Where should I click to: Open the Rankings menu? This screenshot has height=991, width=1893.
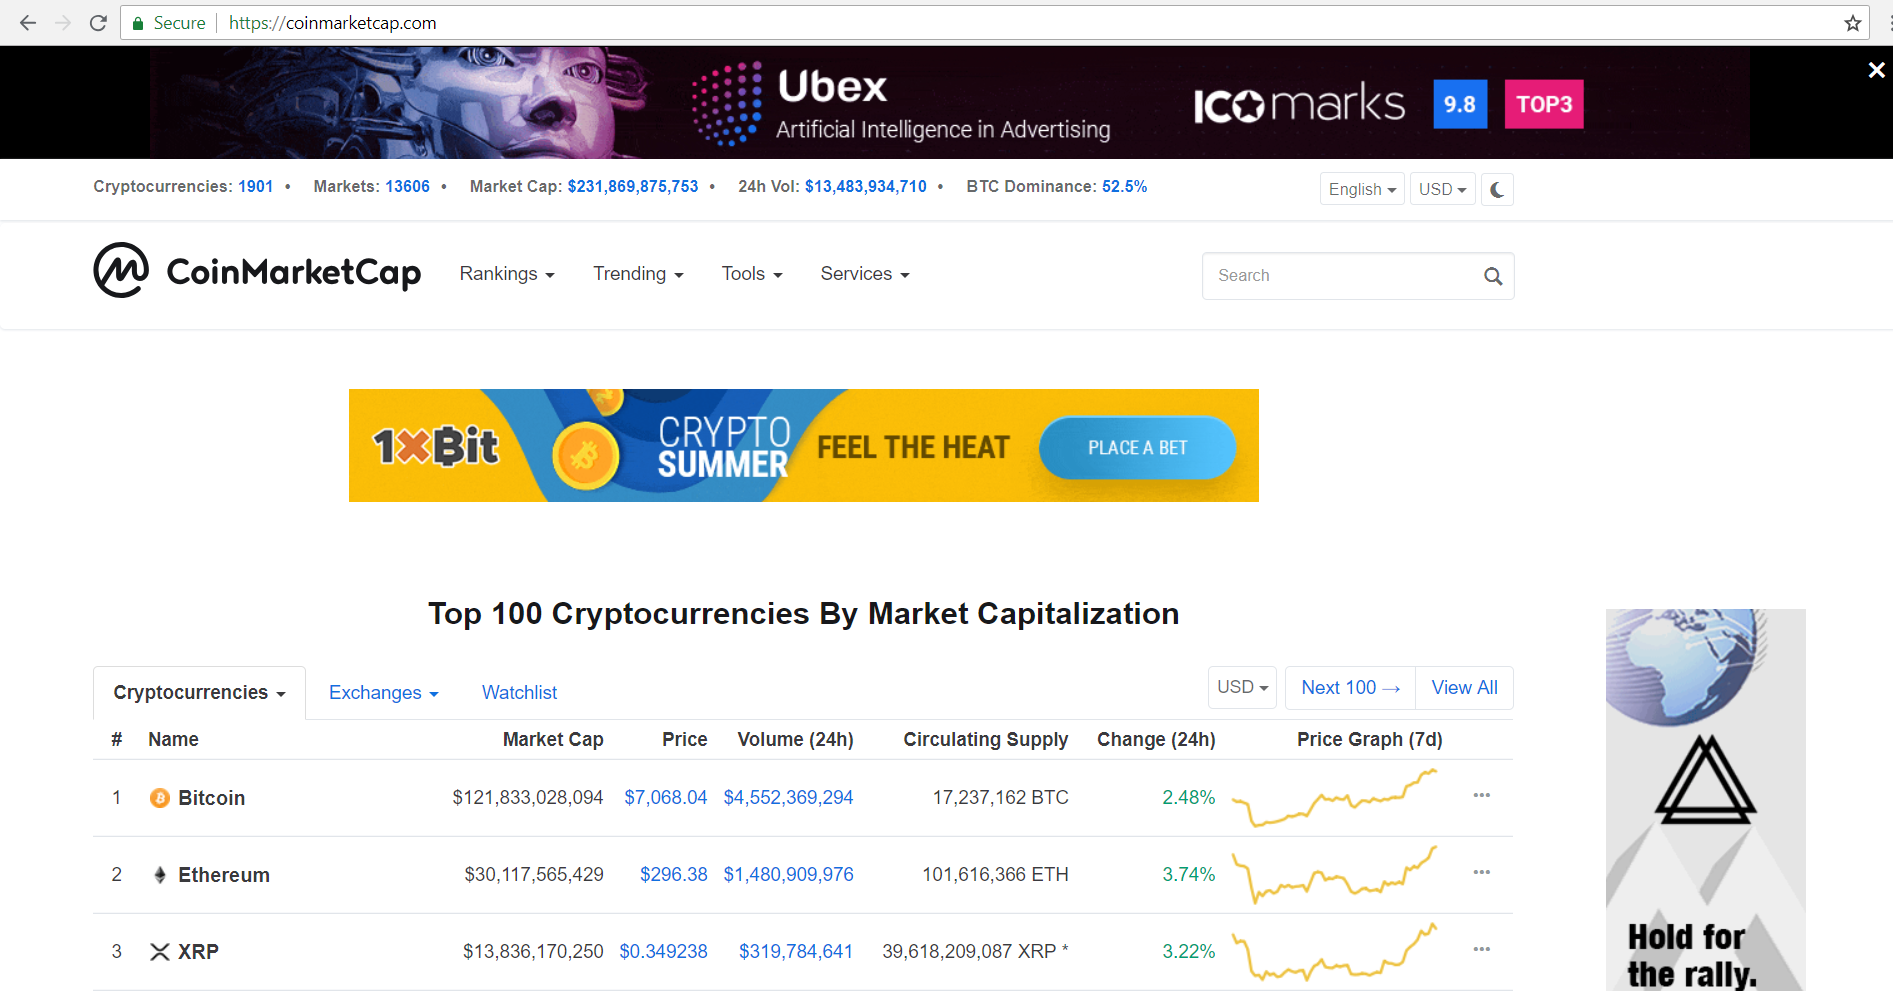click(506, 273)
